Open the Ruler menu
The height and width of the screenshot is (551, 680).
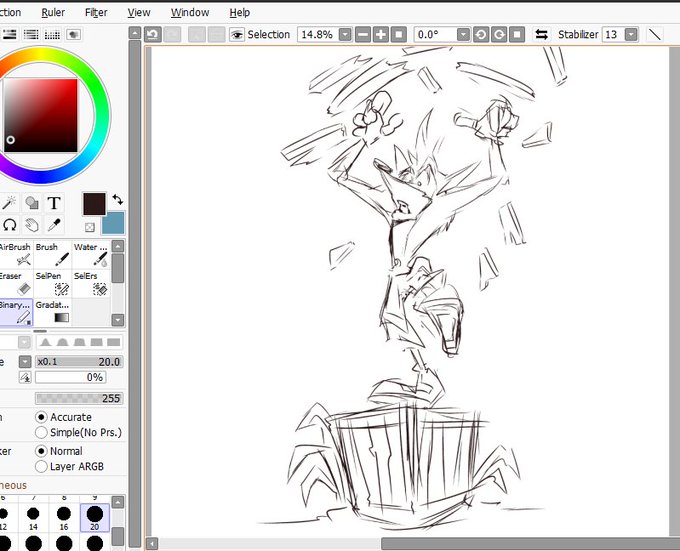(53, 13)
